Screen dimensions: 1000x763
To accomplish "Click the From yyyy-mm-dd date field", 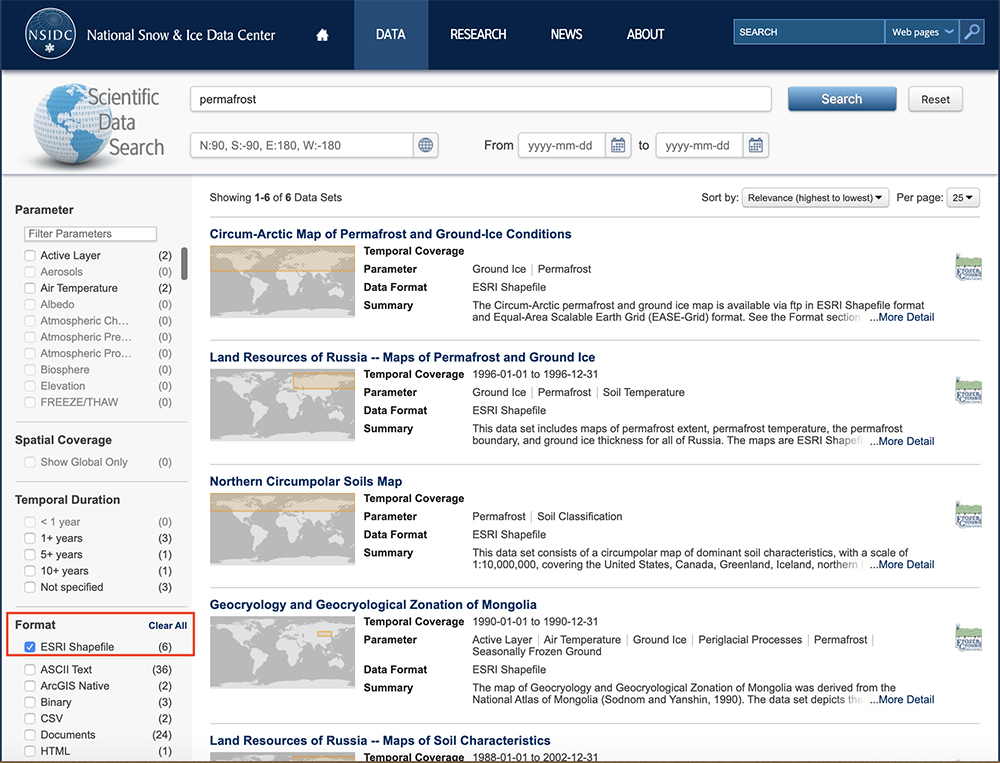I will (562, 145).
